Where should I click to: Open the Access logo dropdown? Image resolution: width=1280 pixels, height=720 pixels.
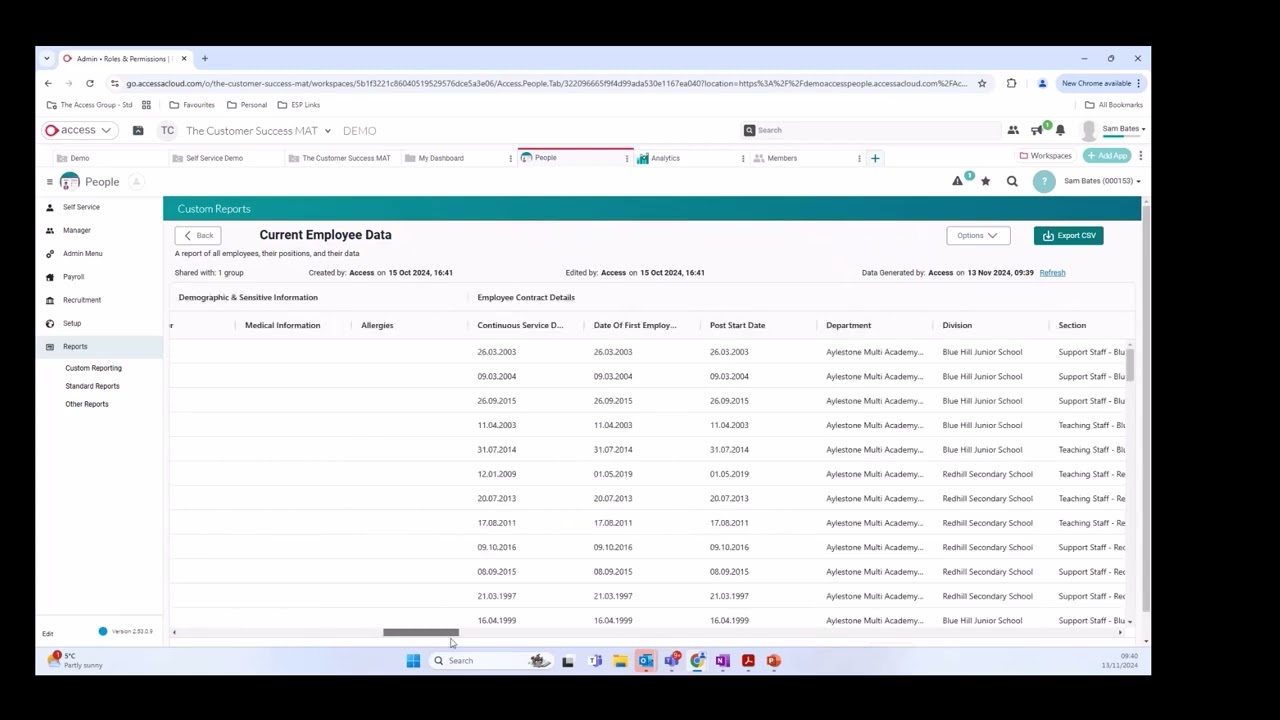78,130
